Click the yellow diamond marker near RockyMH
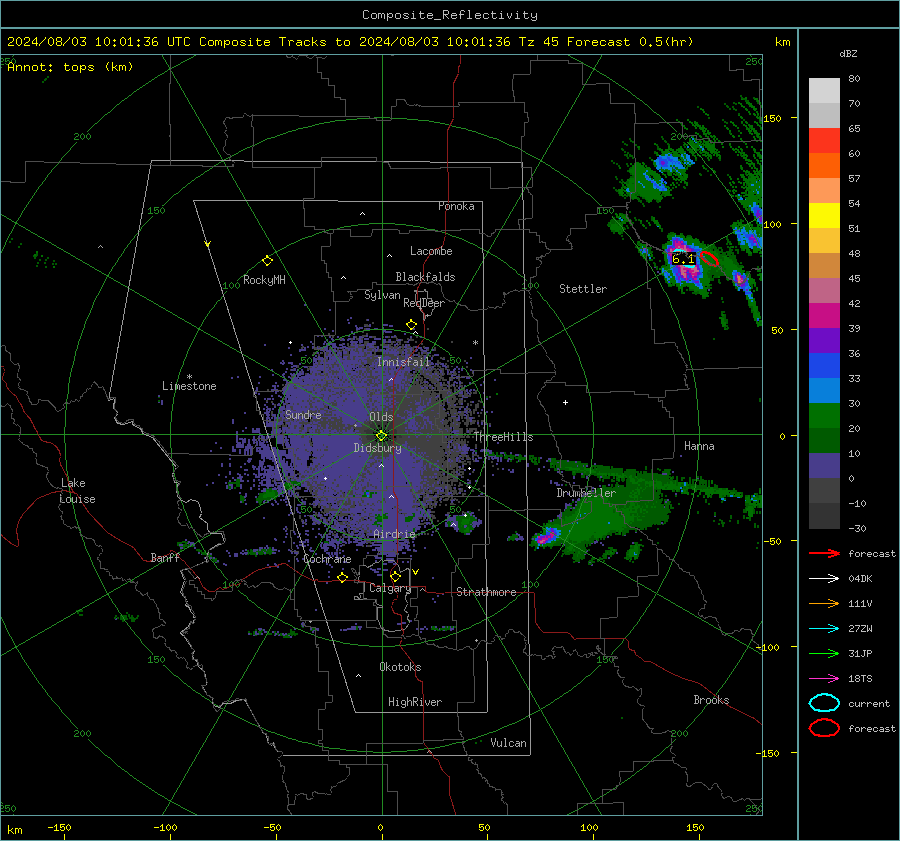 click(x=267, y=261)
